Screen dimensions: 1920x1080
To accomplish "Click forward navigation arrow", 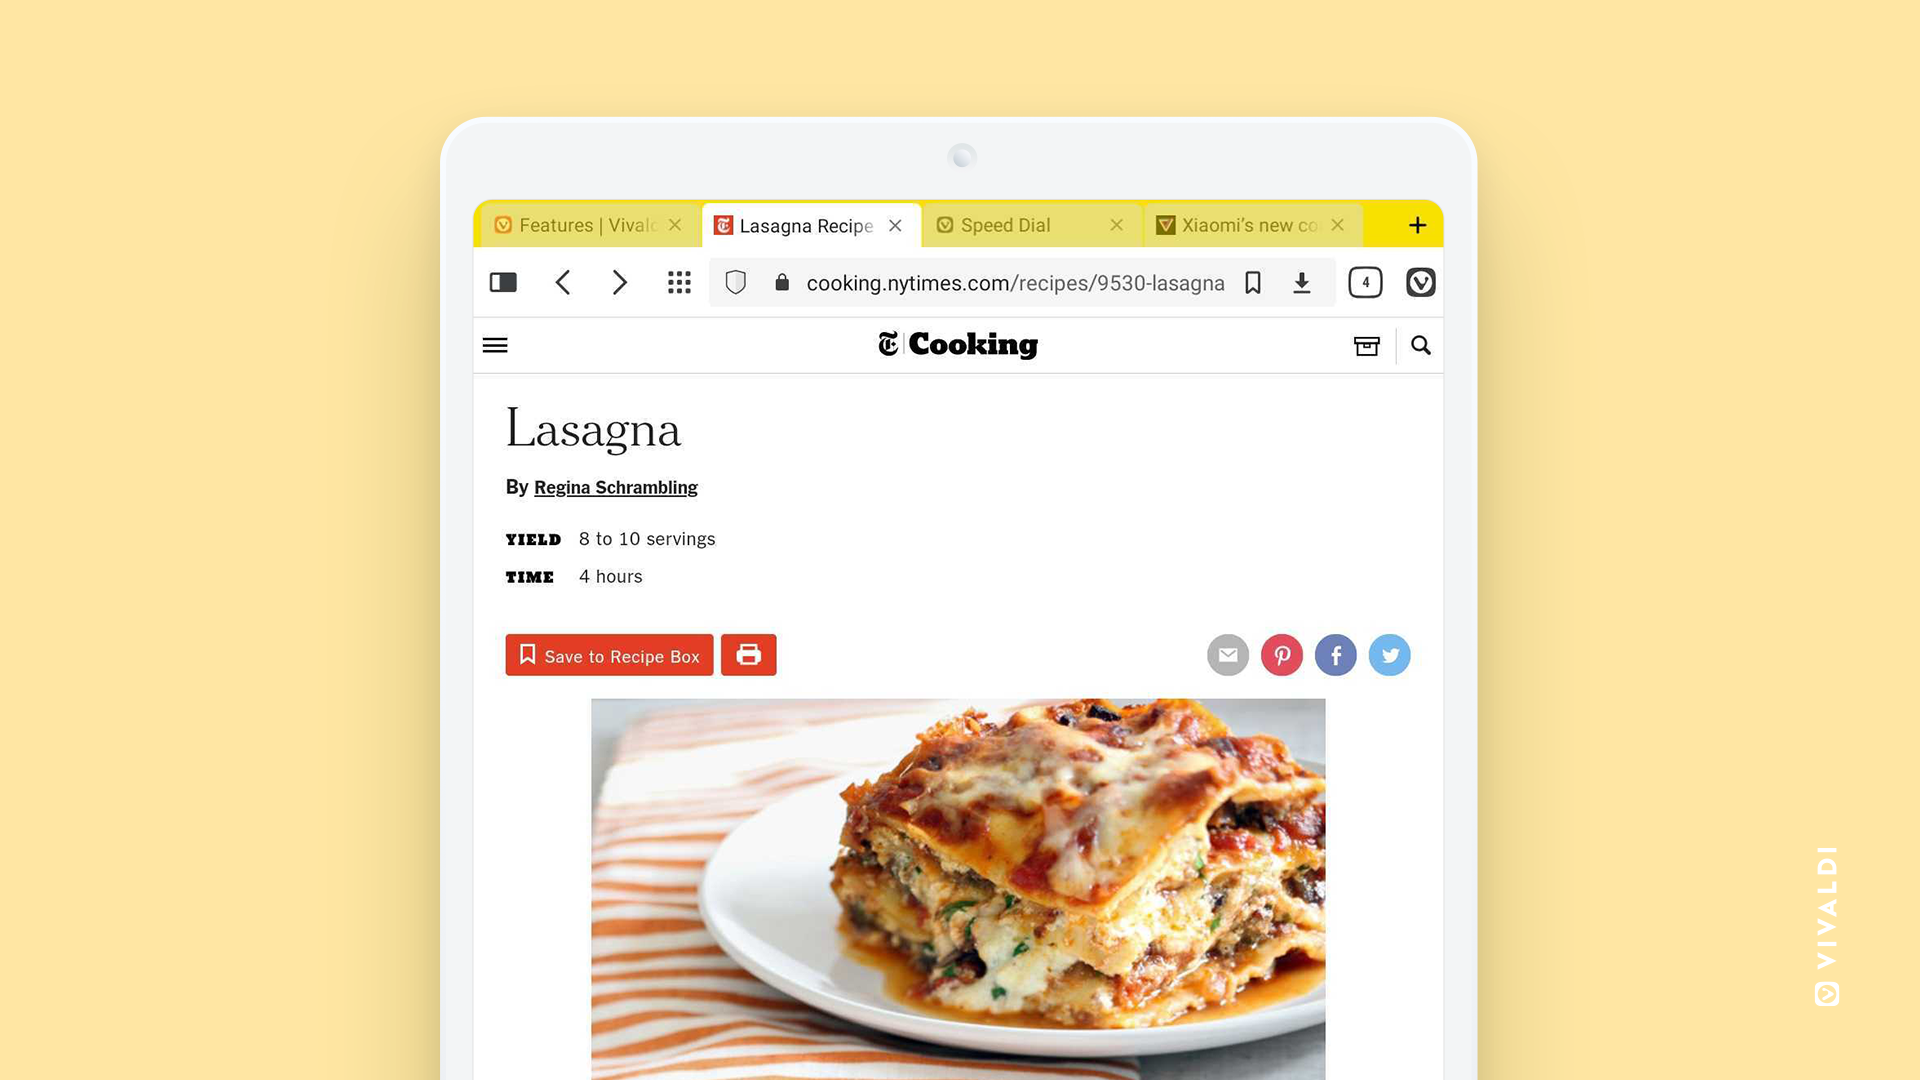I will click(x=620, y=281).
